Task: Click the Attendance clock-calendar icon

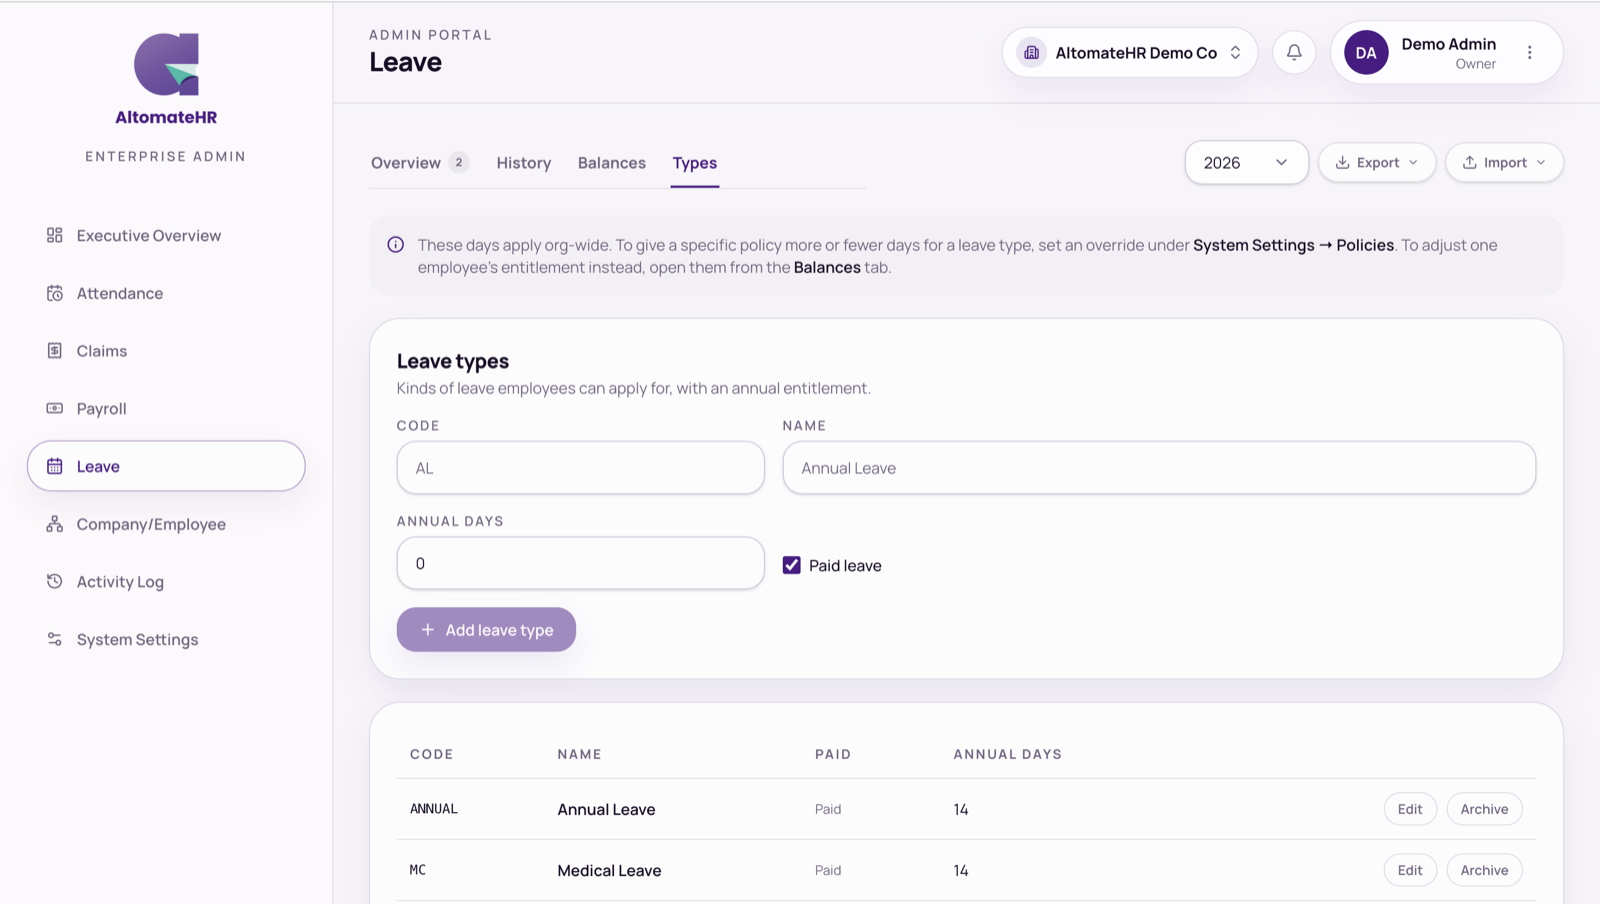Action: (55, 293)
